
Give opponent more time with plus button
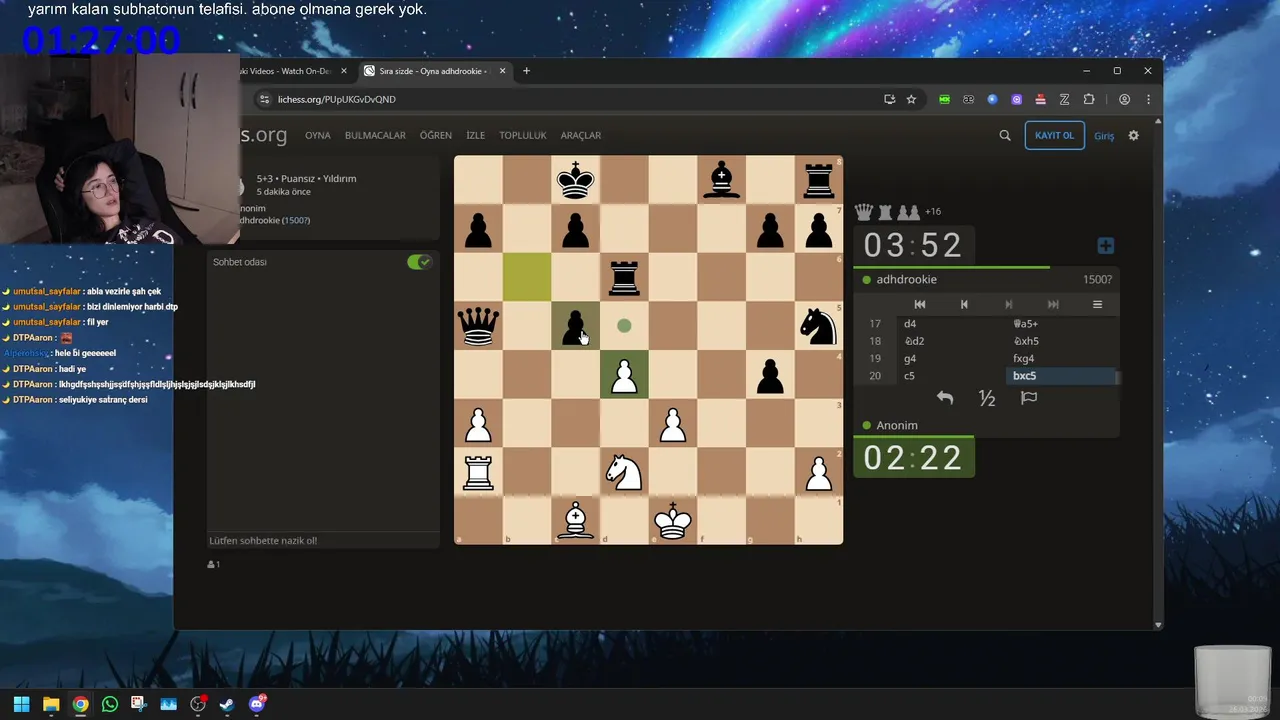tap(1105, 246)
